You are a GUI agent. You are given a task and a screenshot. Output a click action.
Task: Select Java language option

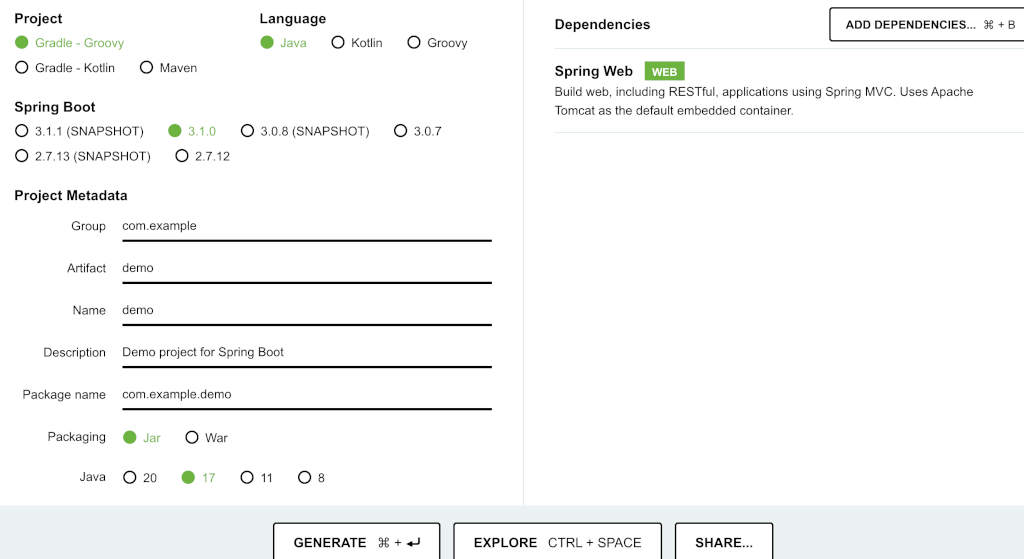(283, 42)
